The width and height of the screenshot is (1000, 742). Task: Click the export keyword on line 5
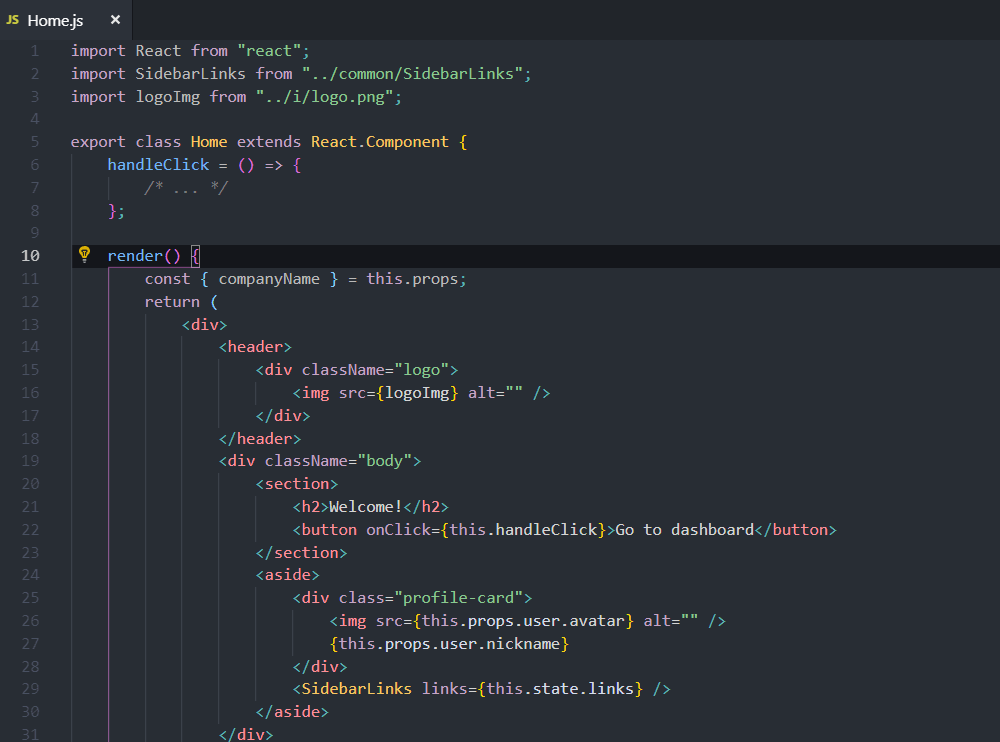(x=97, y=141)
